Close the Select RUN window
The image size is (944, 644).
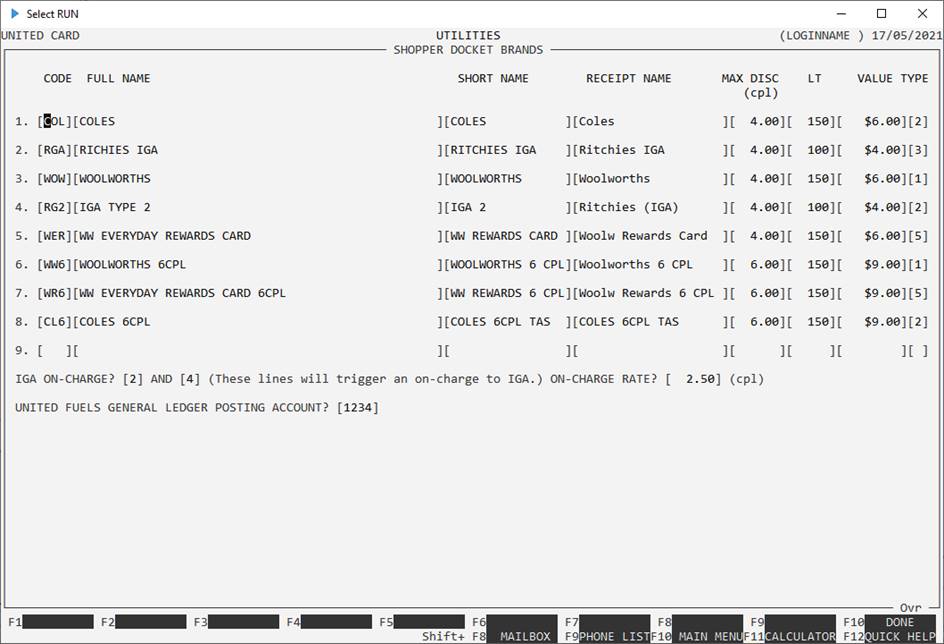click(x=922, y=13)
